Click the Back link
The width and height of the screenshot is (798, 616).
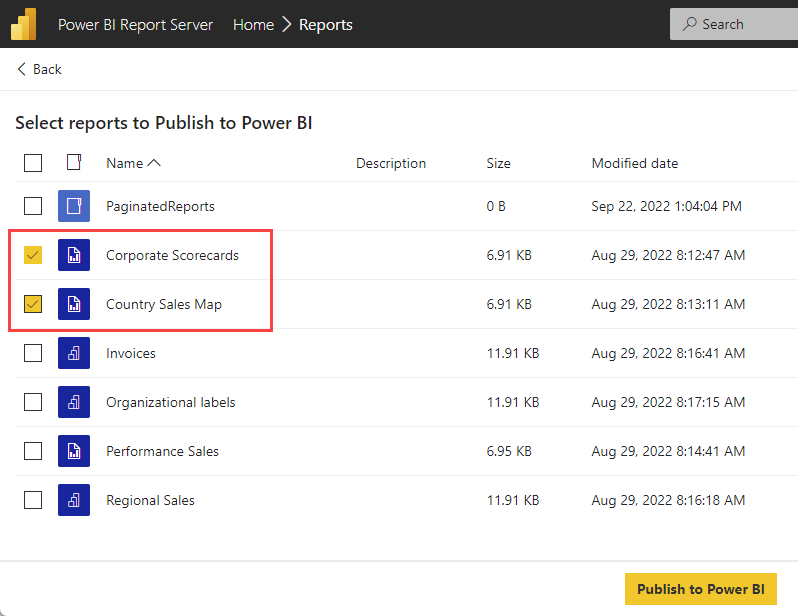[x=40, y=69]
